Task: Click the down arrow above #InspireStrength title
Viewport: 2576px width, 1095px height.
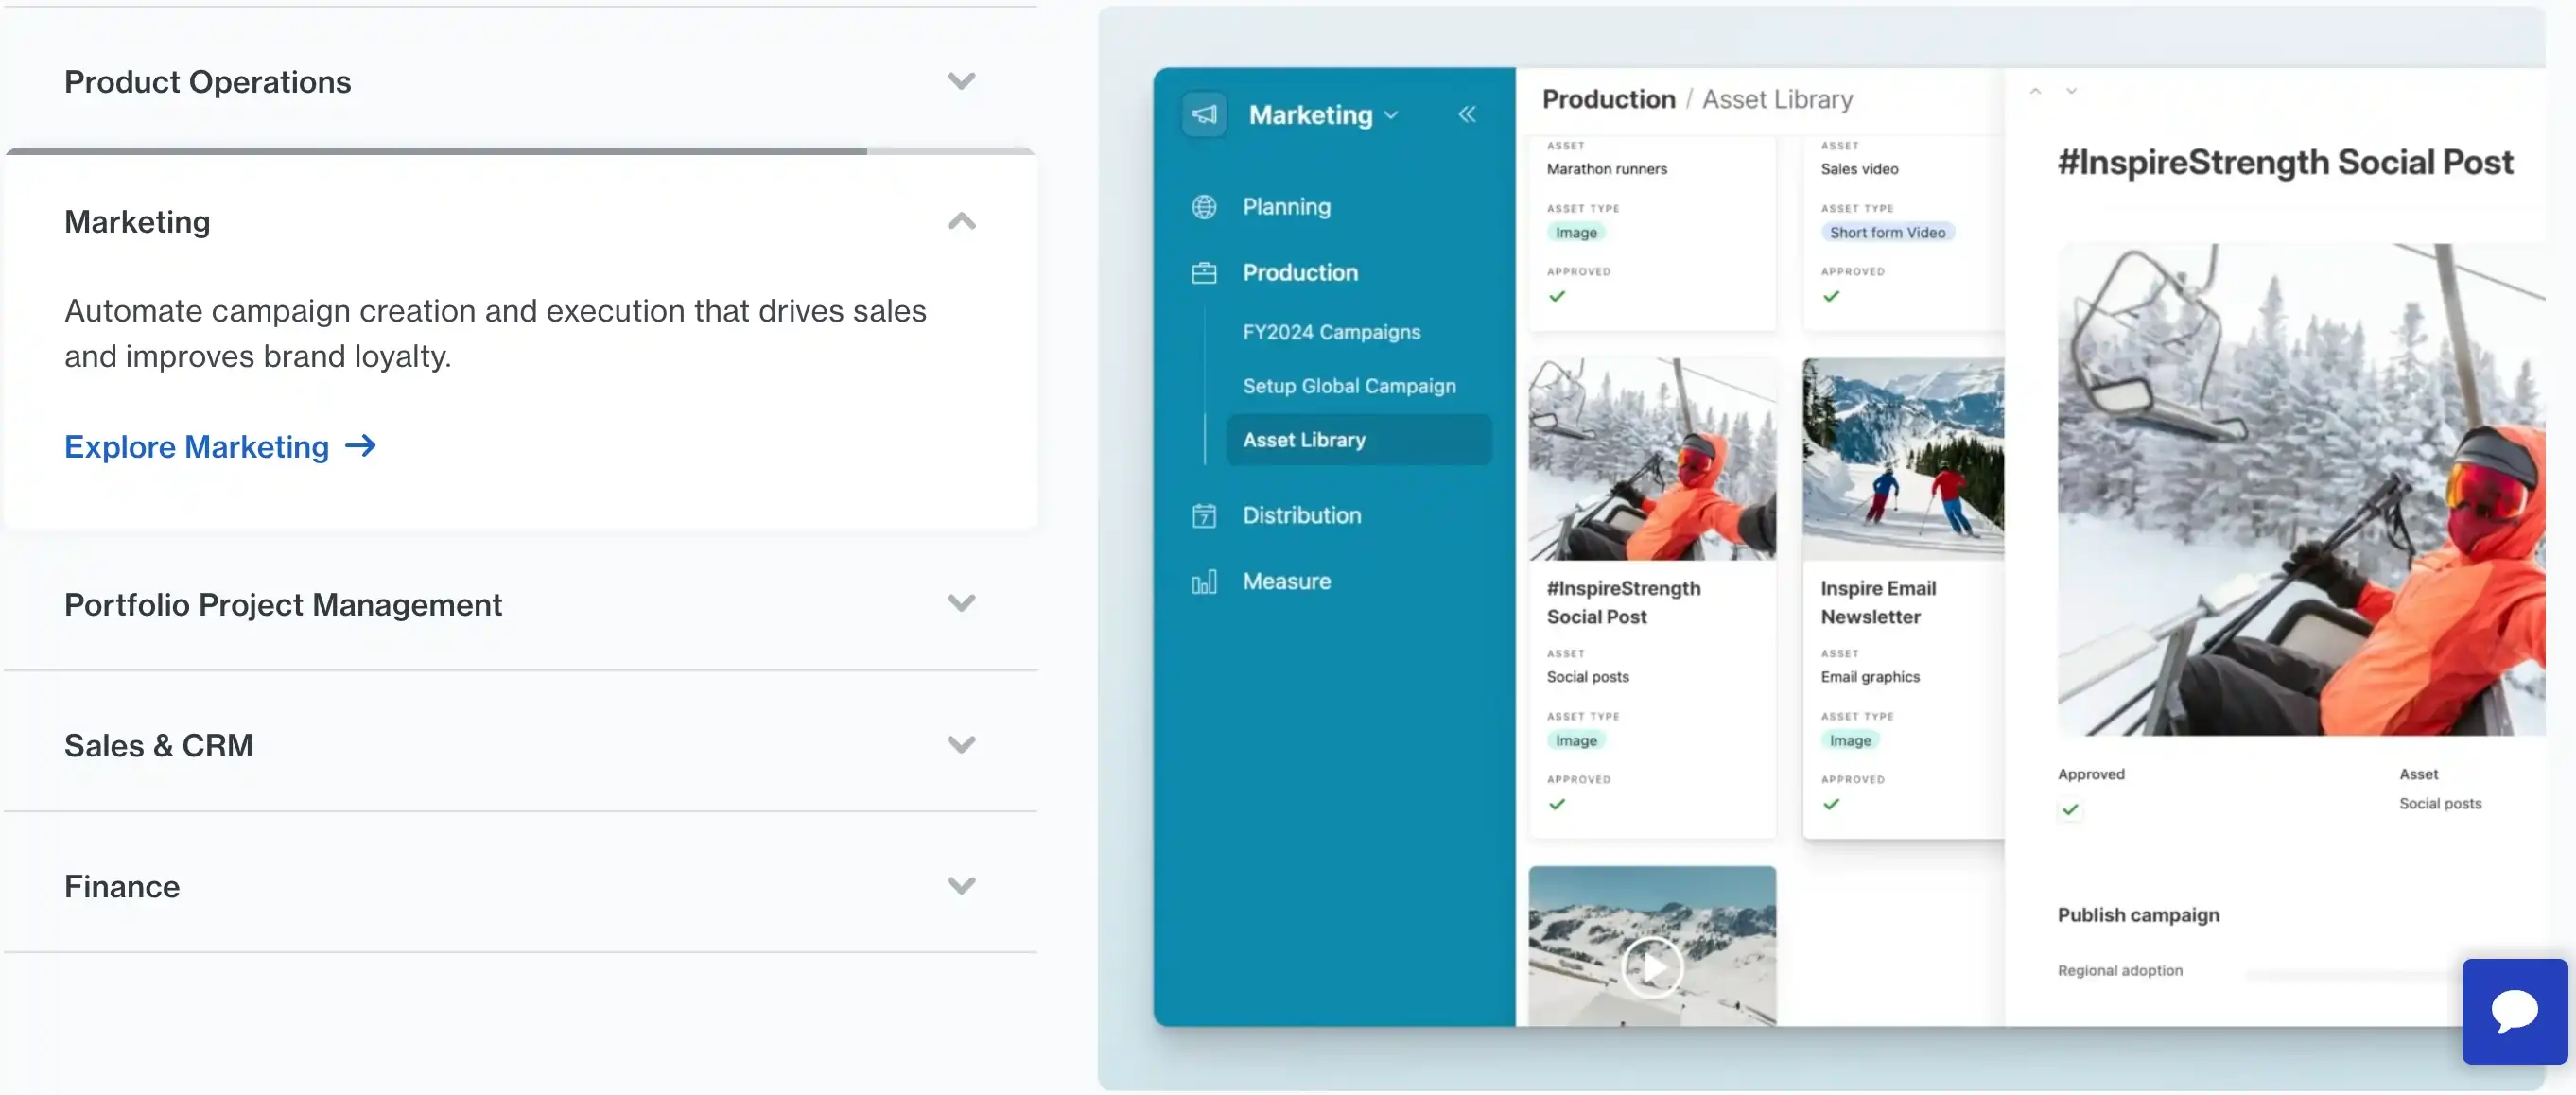Action: [2071, 91]
